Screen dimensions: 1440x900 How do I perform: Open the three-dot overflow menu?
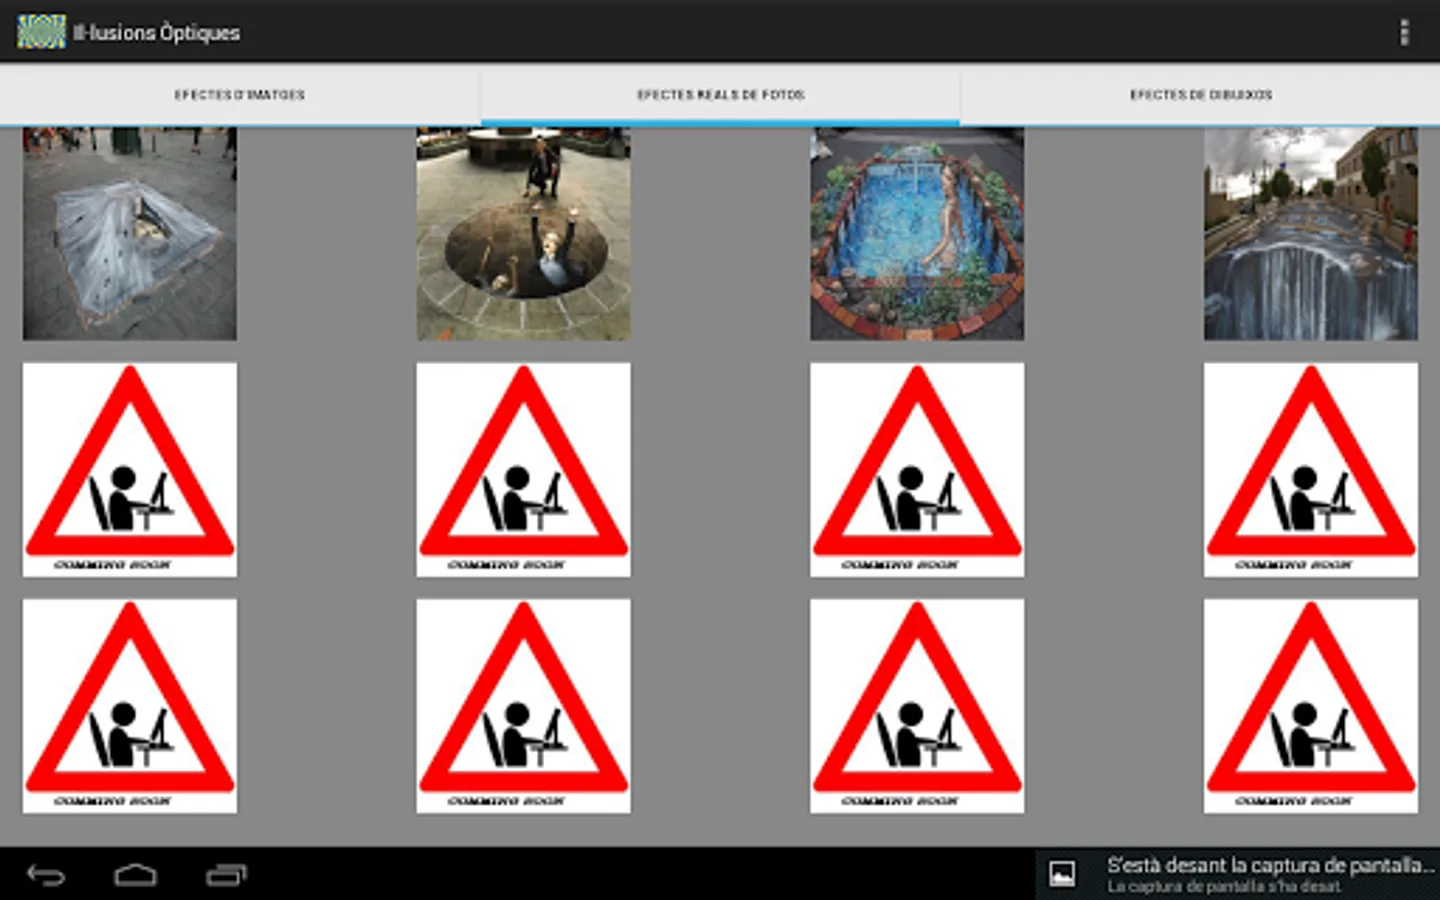coord(1404,32)
